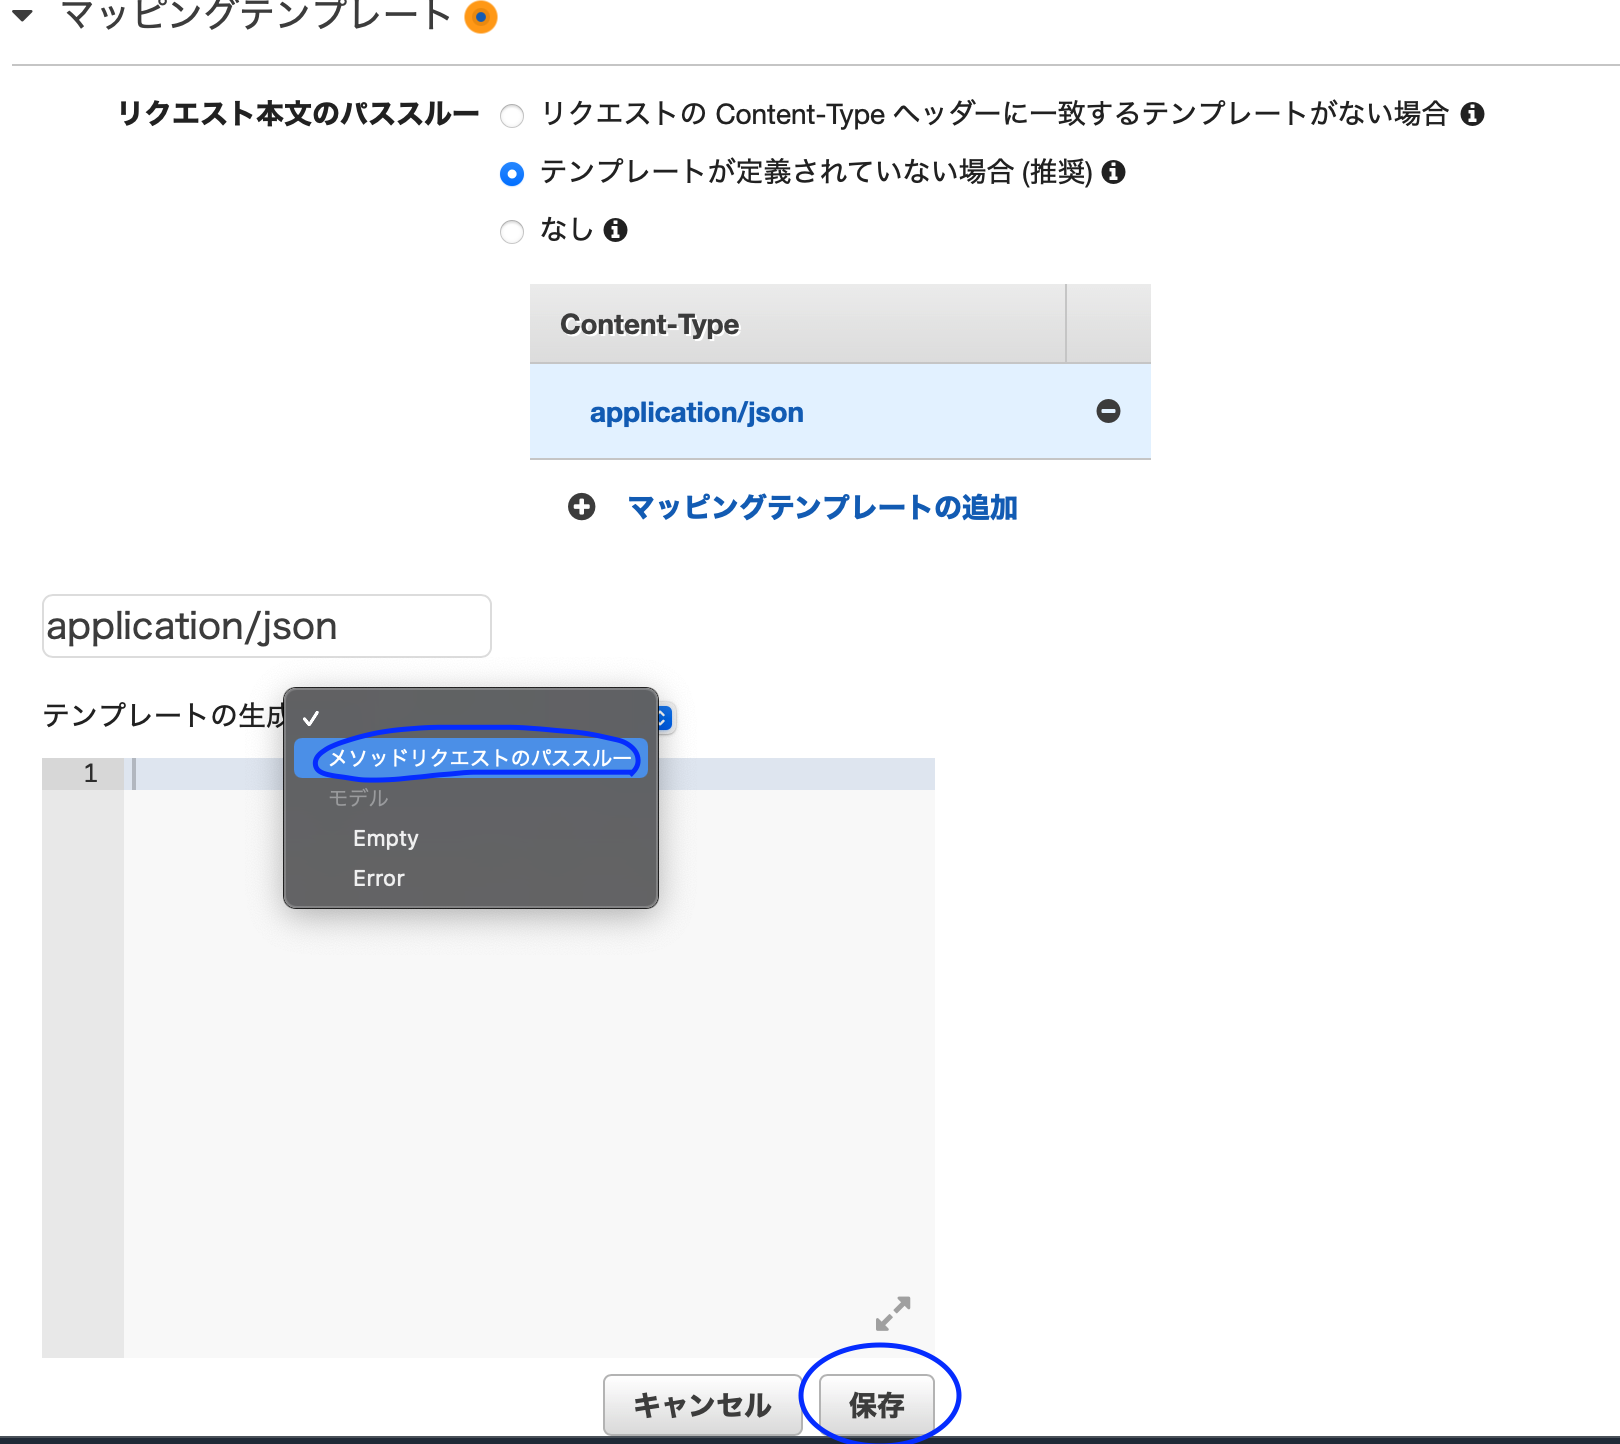Viewport: 1620px width, 1444px height.
Task: Select the テンプレートが定義されていない場合 (推奨) radio button
Action: click(x=511, y=173)
